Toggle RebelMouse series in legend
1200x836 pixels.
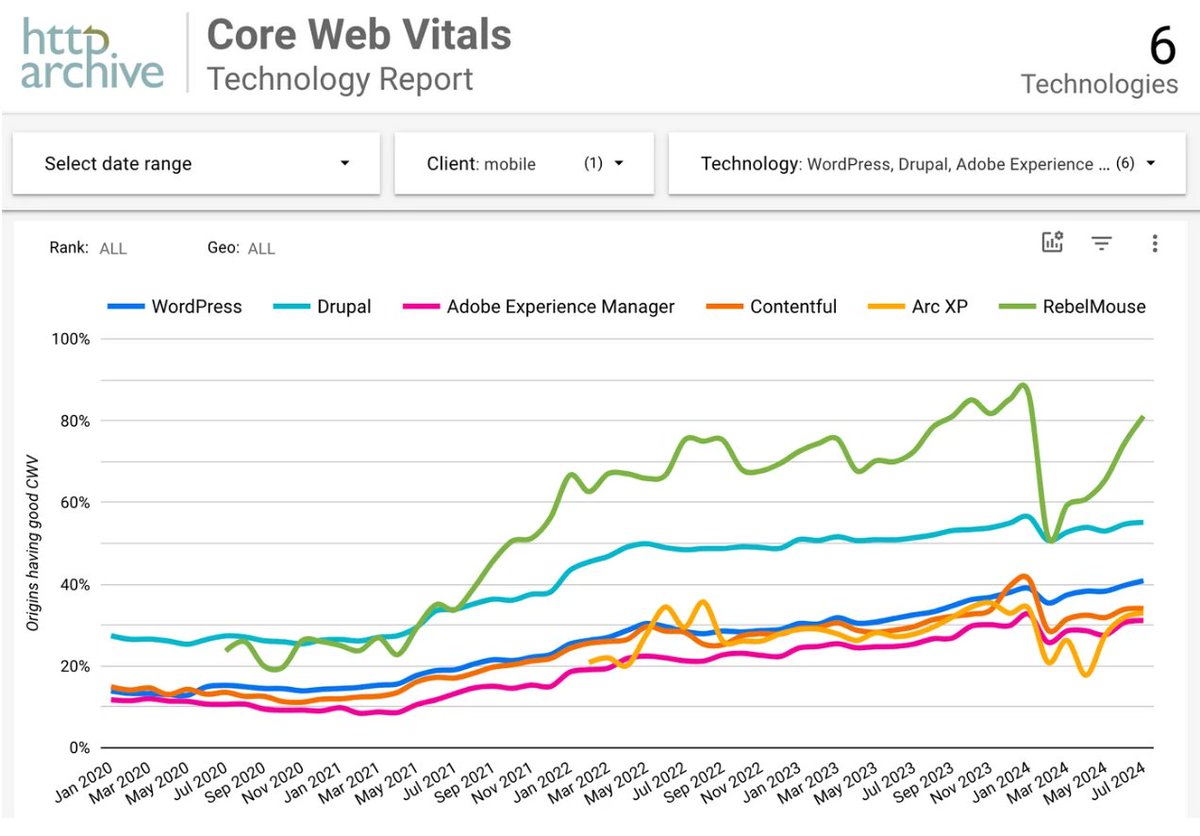click(1072, 307)
